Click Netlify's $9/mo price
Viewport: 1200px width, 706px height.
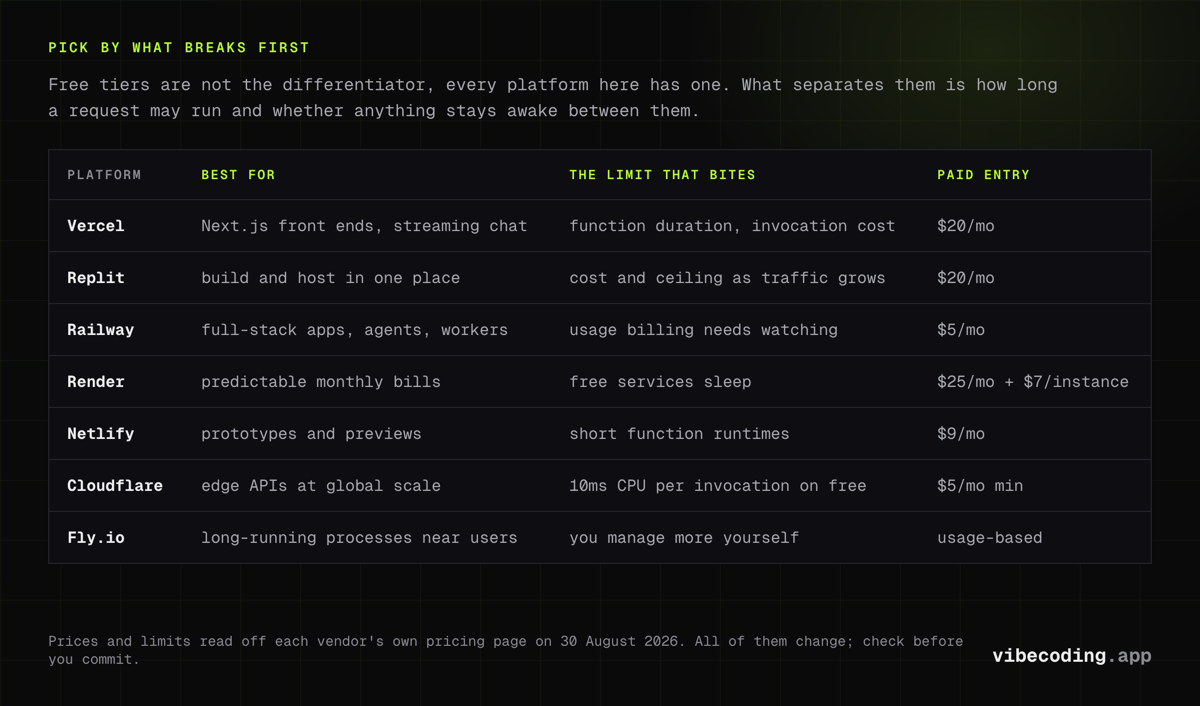click(x=961, y=434)
